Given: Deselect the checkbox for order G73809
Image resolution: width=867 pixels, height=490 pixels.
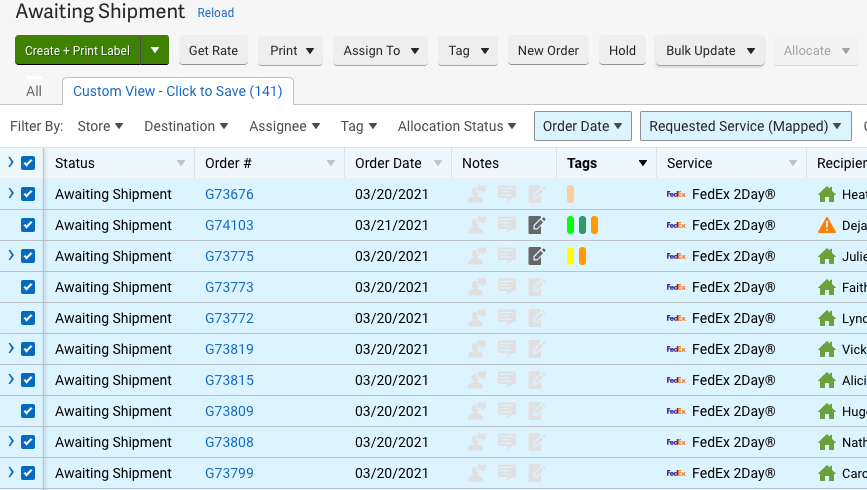Looking at the screenshot, I should tap(28, 412).
